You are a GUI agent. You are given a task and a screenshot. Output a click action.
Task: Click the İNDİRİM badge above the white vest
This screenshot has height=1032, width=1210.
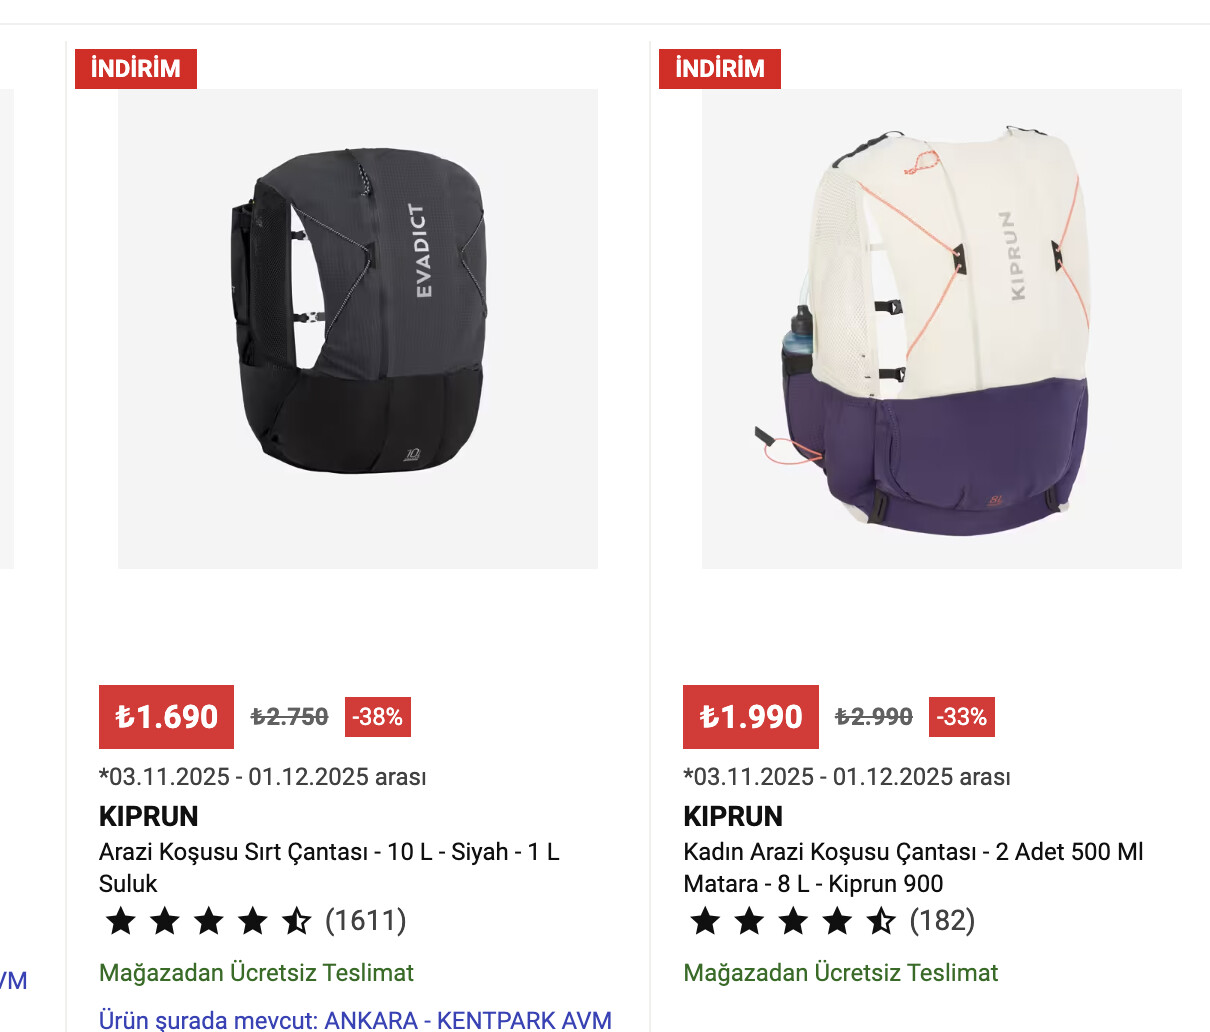[x=720, y=68]
